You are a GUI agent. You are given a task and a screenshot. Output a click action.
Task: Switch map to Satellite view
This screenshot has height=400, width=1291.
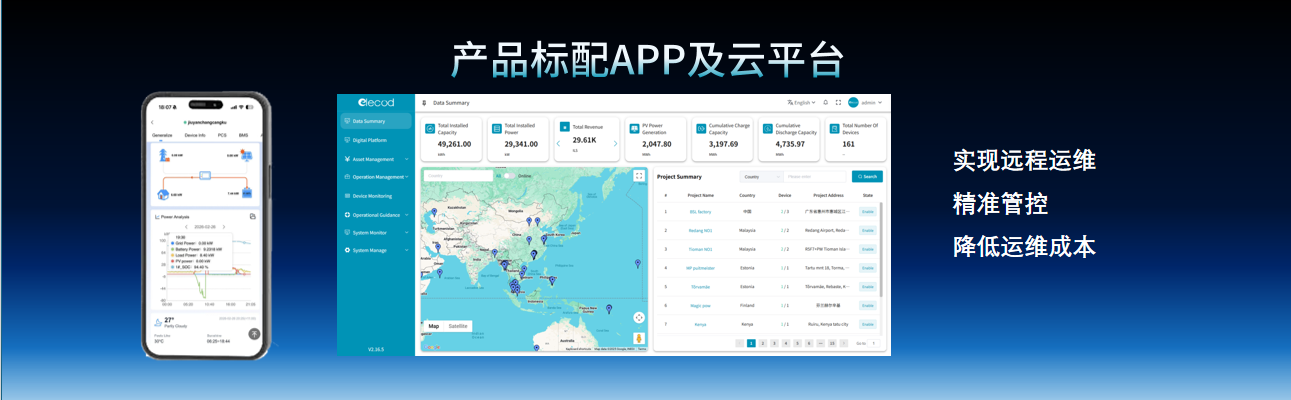[458, 326]
